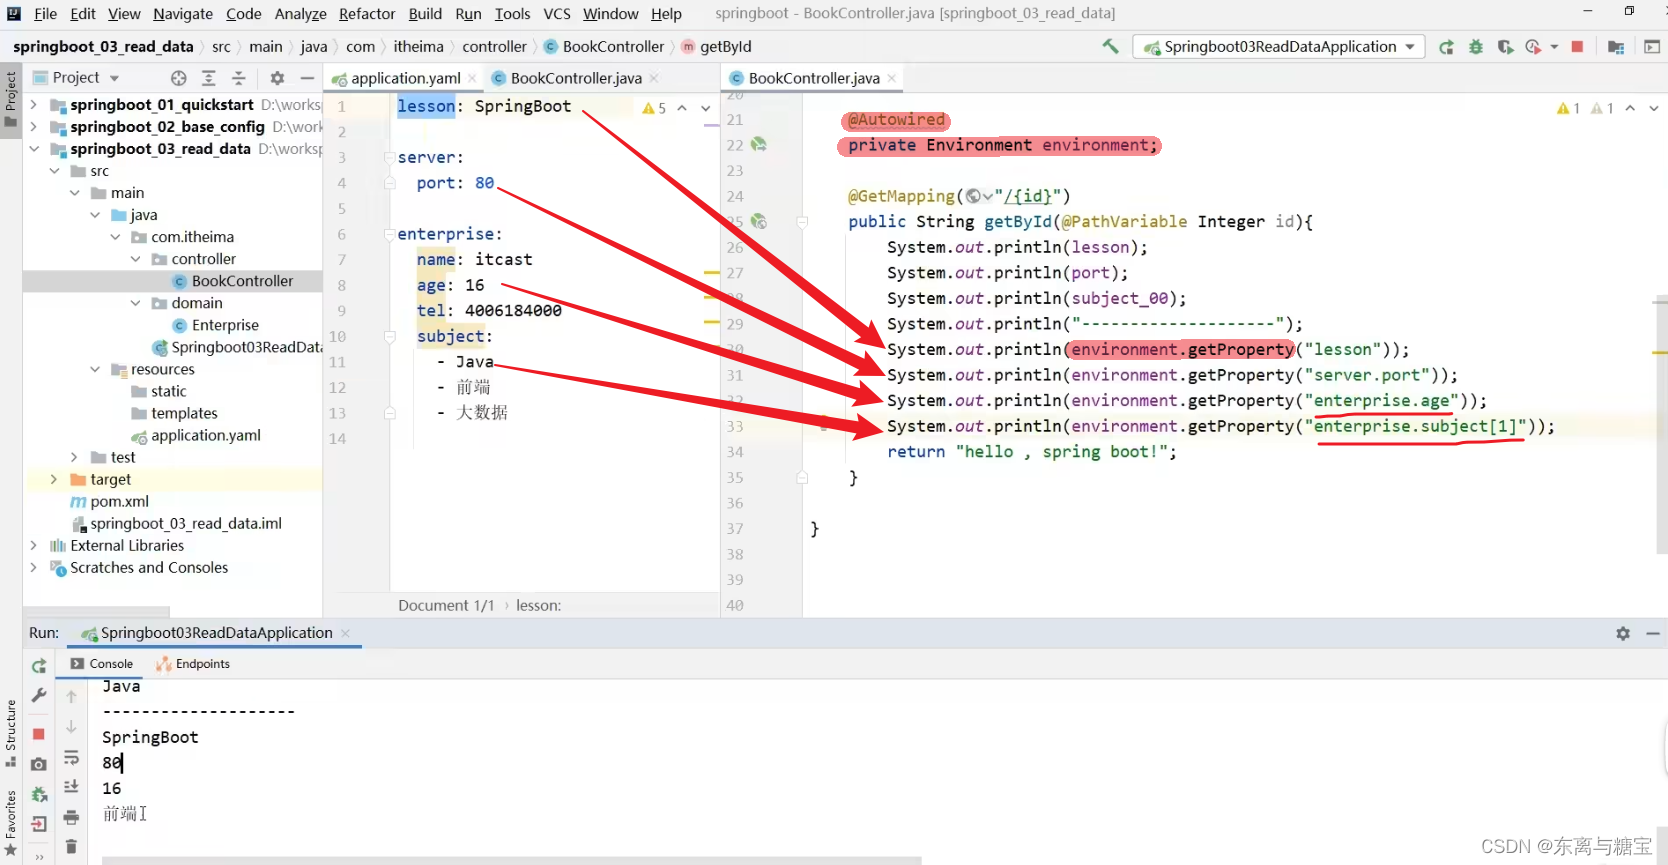The image size is (1668, 865).
Task: Open the Project panel settings gear
Action: 277,78
